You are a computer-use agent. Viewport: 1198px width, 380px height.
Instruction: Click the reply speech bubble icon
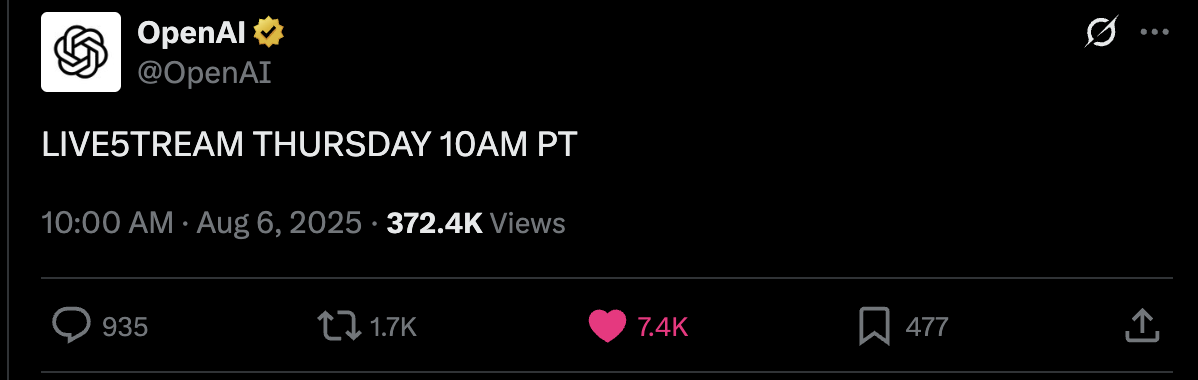(72, 326)
